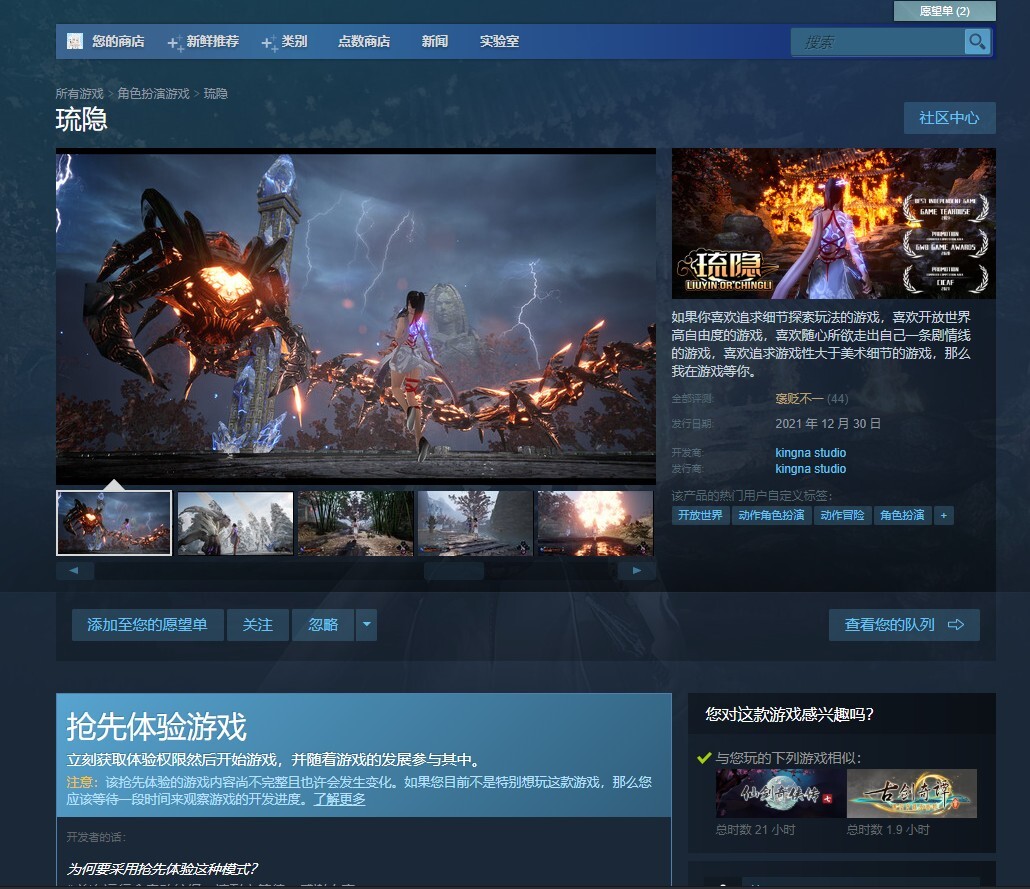The image size is (1030, 889).
Task: Open the 仙剑奇侠传 similar game capsule
Action: (780, 794)
